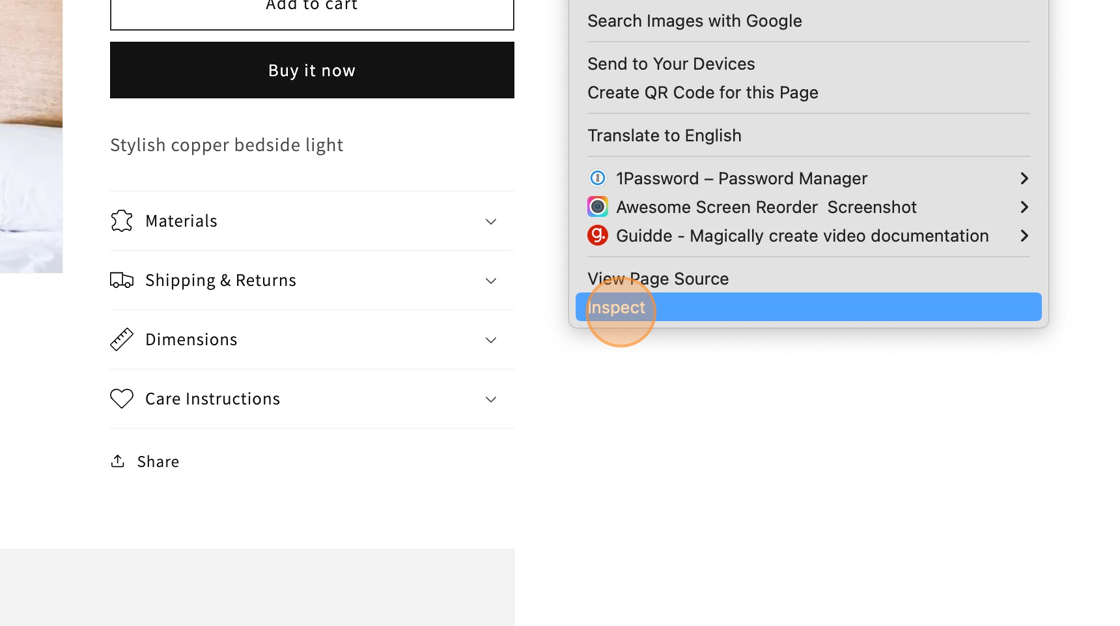The height and width of the screenshot is (626, 1120).
Task: Open the Guidde submenu arrow
Action: pyautogui.click(x=1024, y=235)
